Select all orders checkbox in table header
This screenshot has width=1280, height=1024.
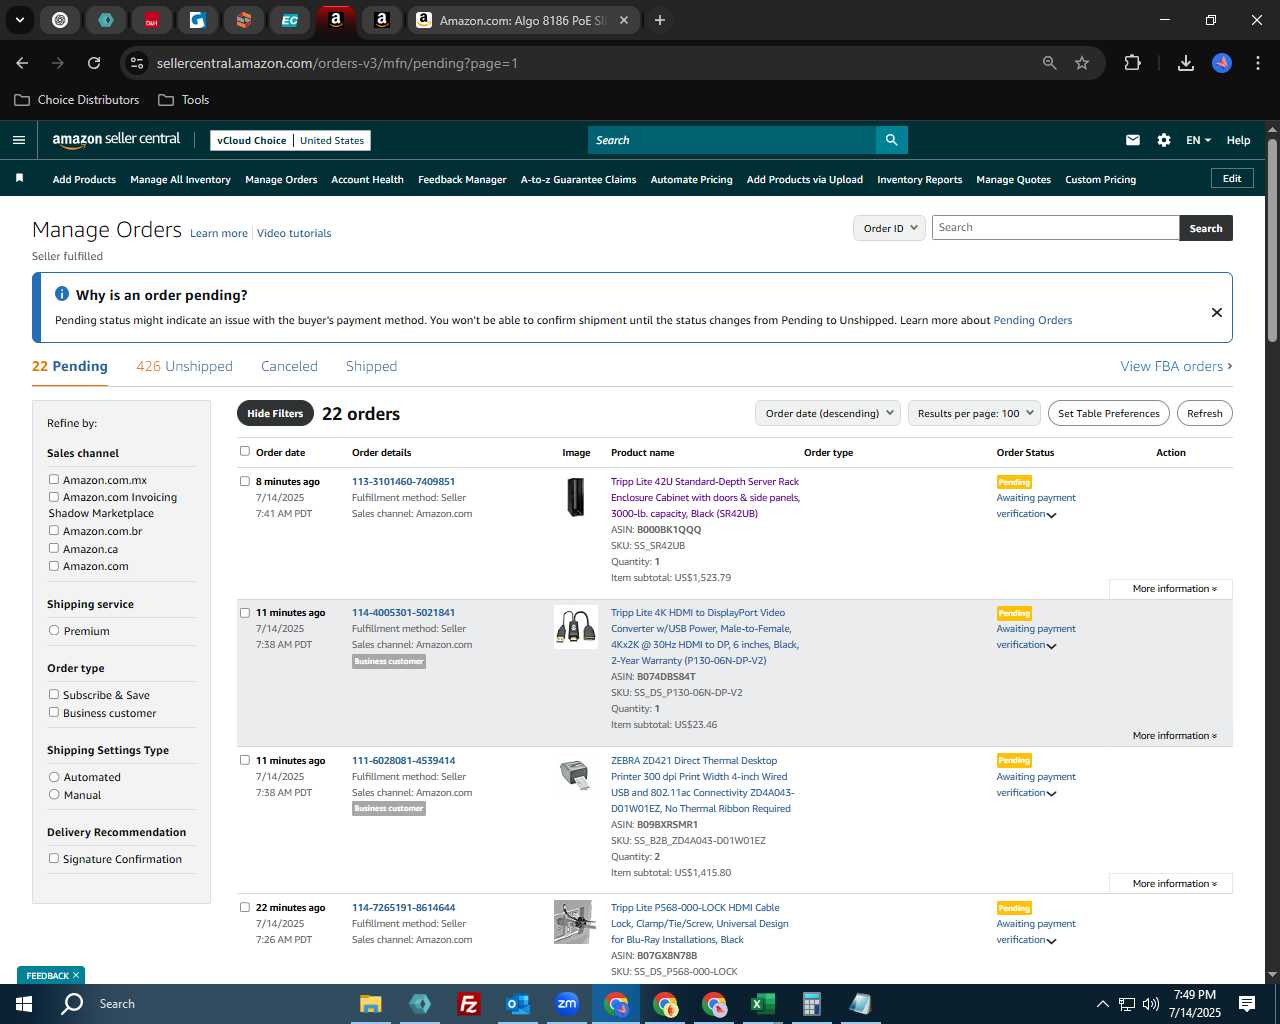pyautogui.click(x=245, y=451)
